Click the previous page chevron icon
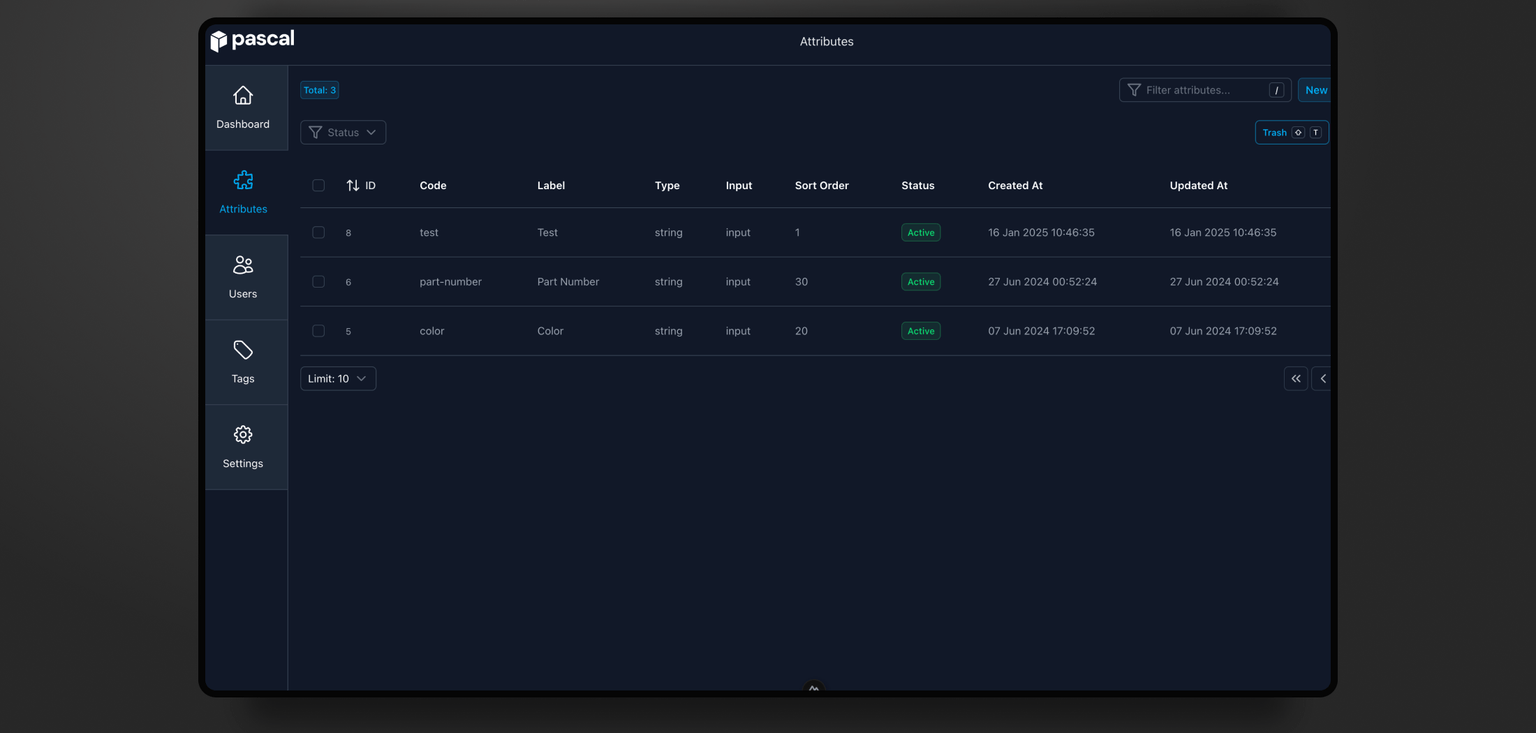The width and height of the screenshot is (1536, 733). [1322, 379]
